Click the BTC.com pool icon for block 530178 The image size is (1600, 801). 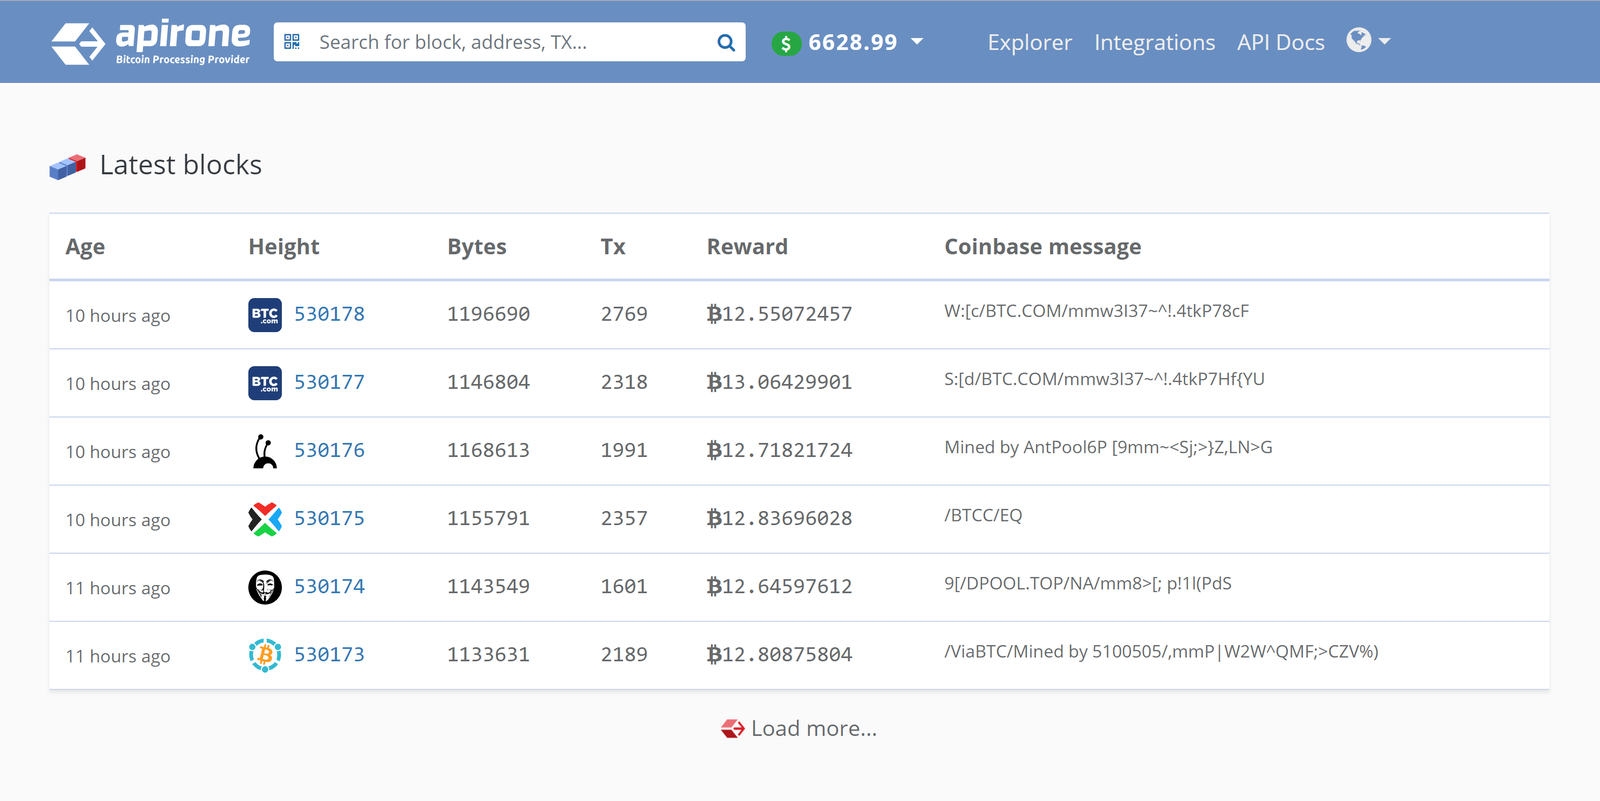point(265,315)
